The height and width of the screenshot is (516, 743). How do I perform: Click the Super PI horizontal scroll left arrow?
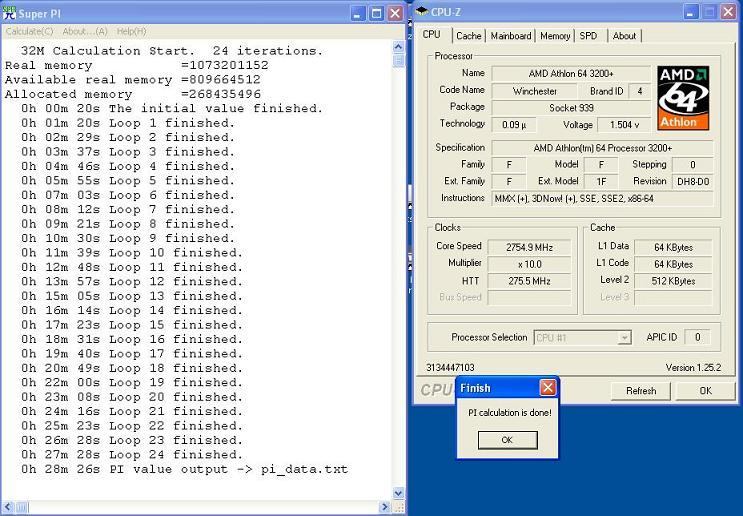pos(7,507)
